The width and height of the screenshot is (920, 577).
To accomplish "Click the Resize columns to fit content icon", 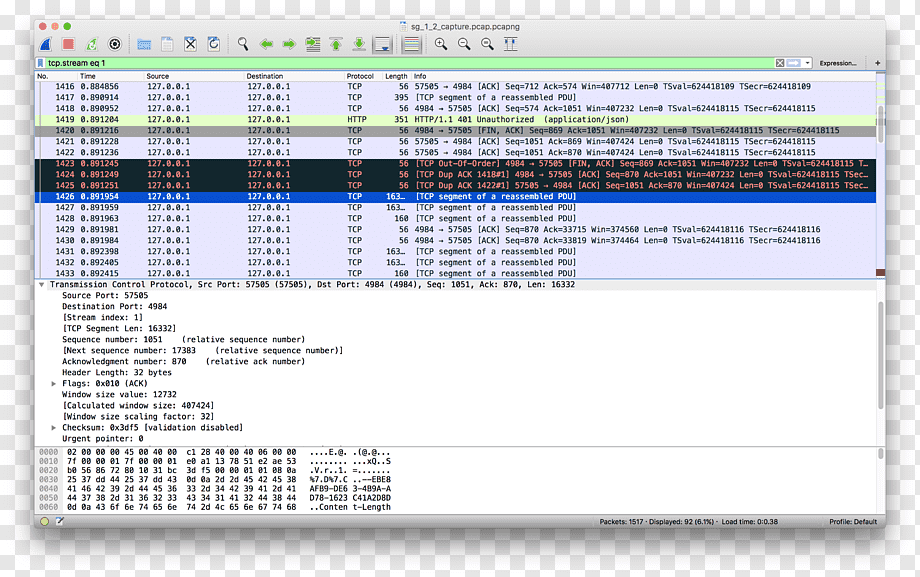I will tap(510, 44).
